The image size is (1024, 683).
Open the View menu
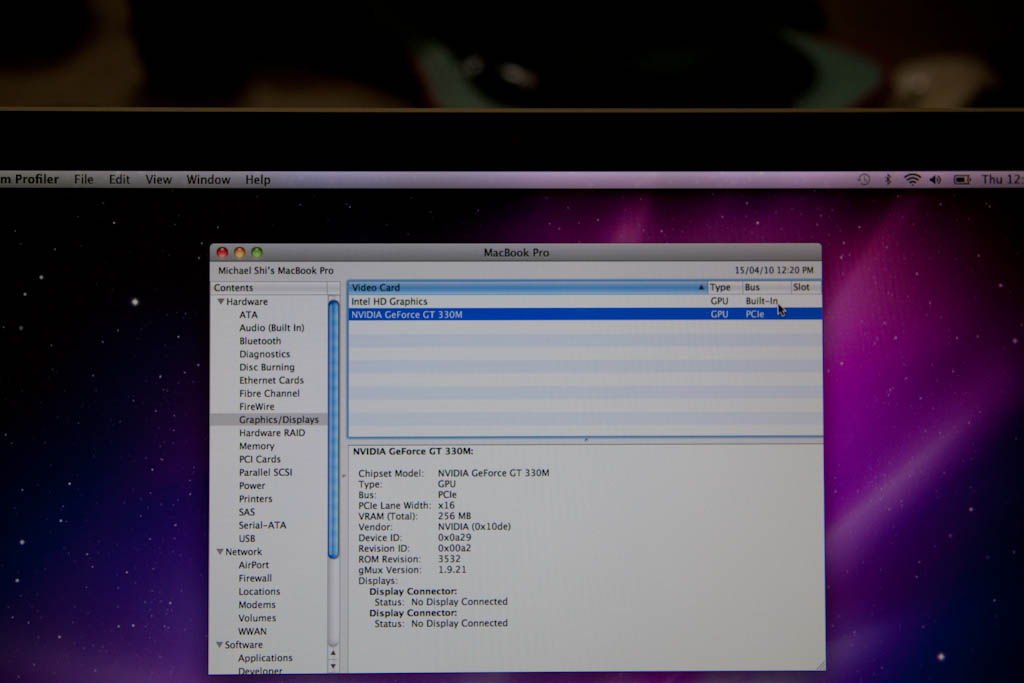158,180
